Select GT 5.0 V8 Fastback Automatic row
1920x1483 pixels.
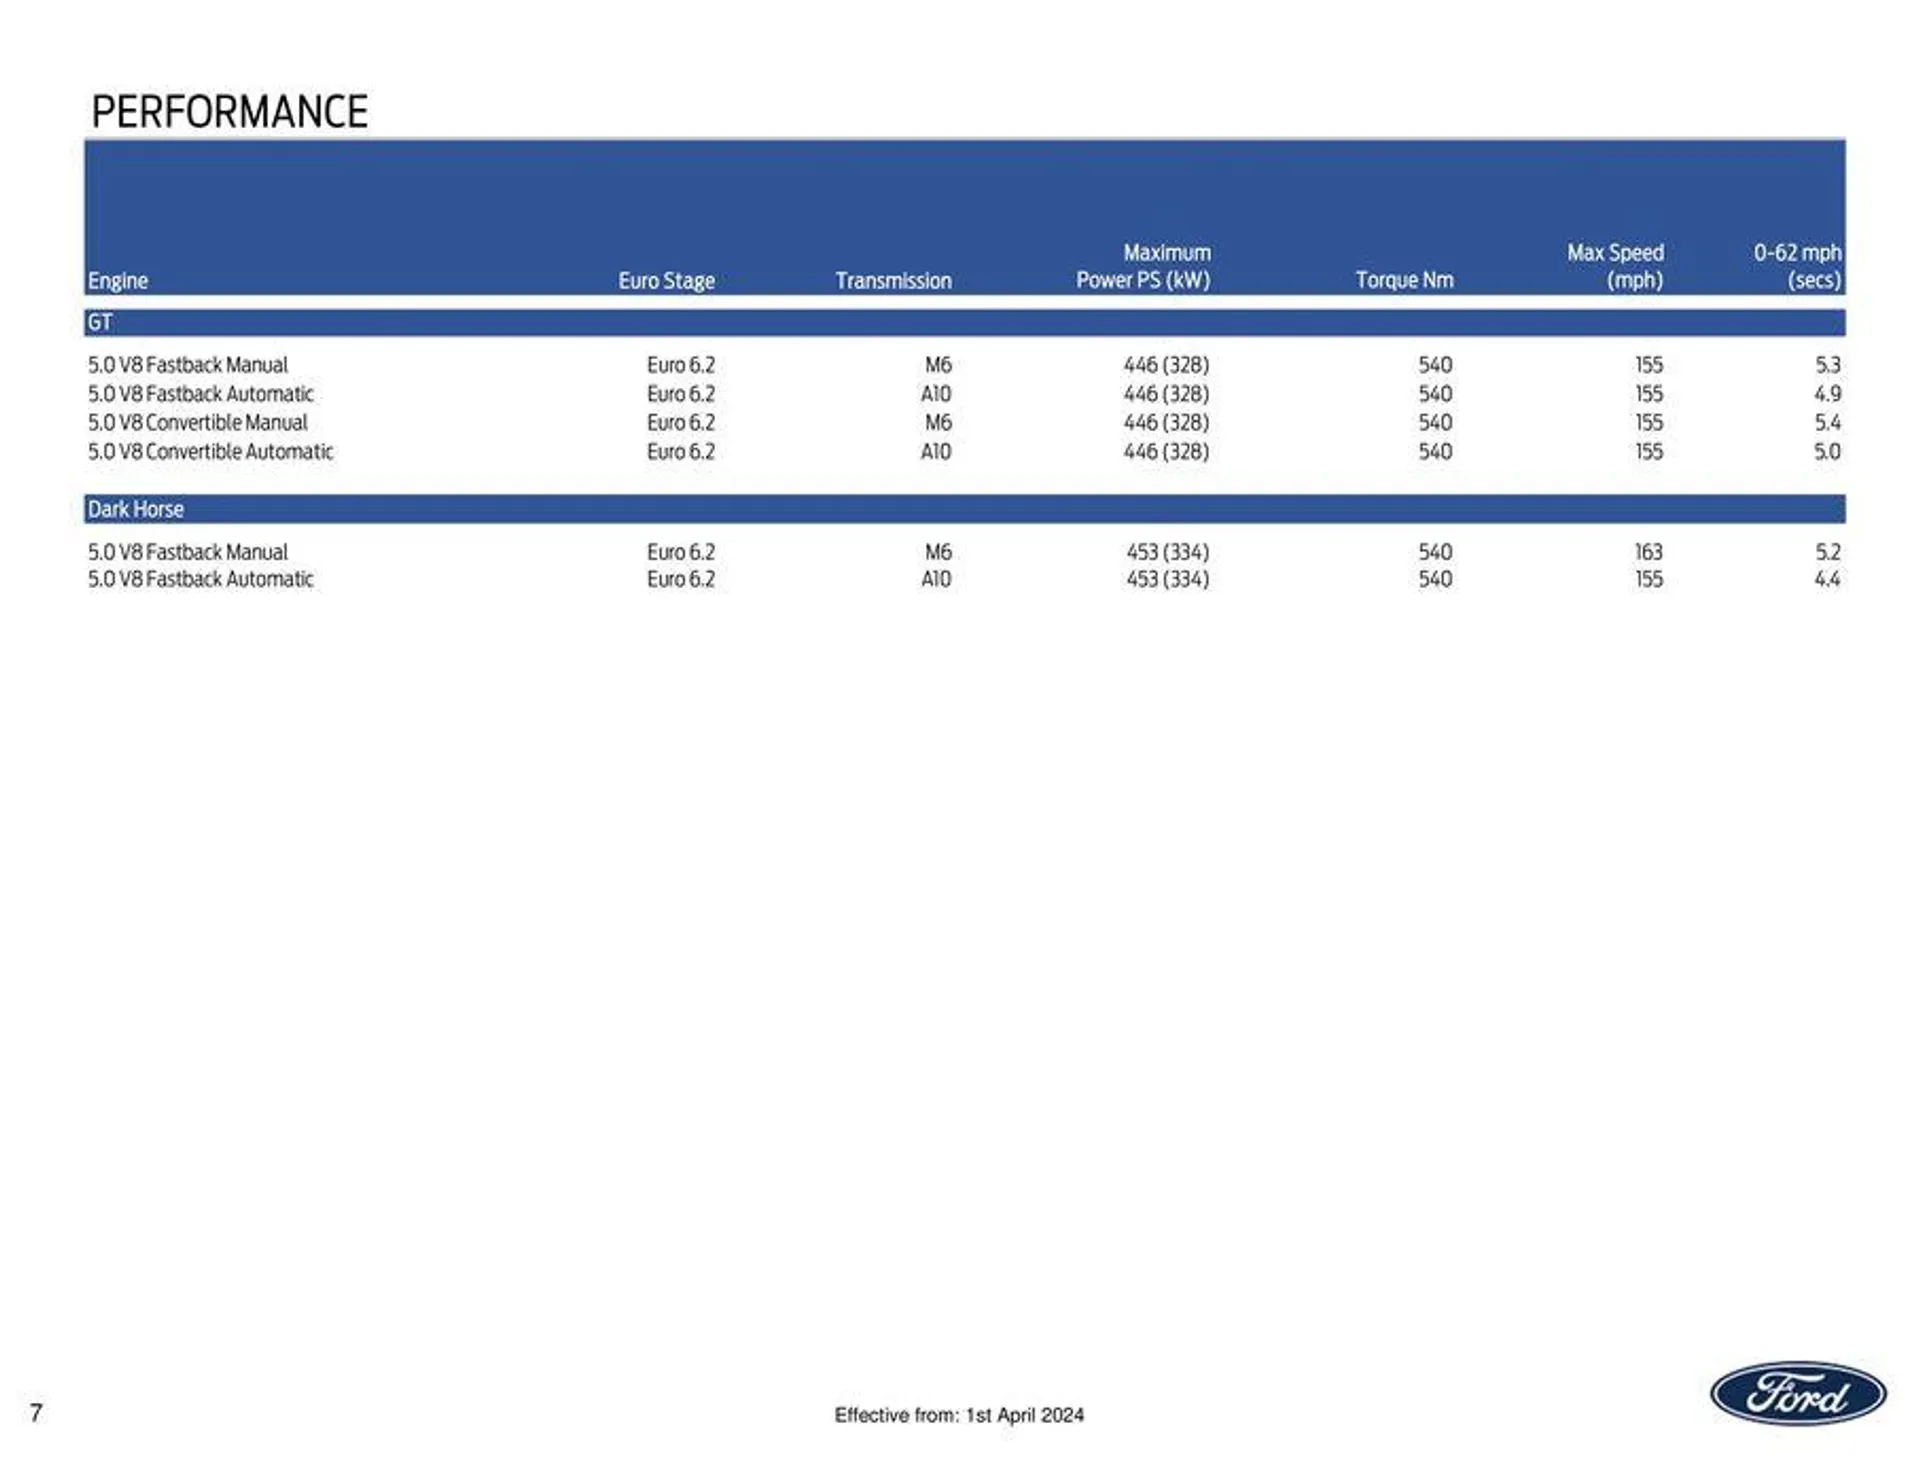tap(965, 394)
